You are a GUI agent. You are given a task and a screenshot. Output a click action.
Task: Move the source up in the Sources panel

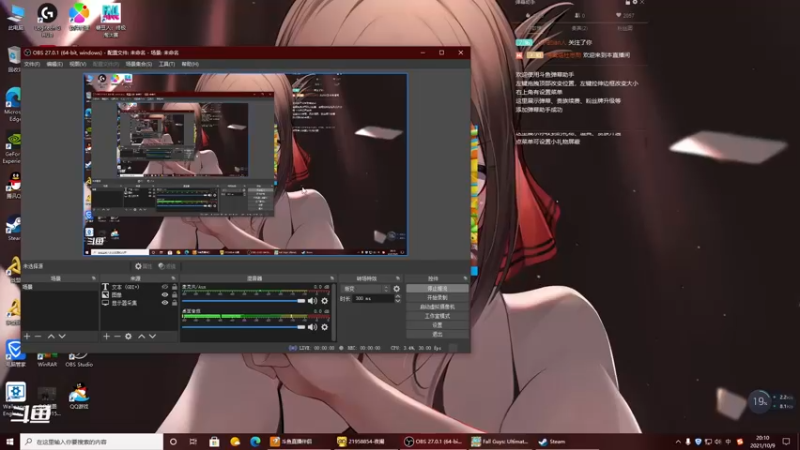click(x=141, y=336)
